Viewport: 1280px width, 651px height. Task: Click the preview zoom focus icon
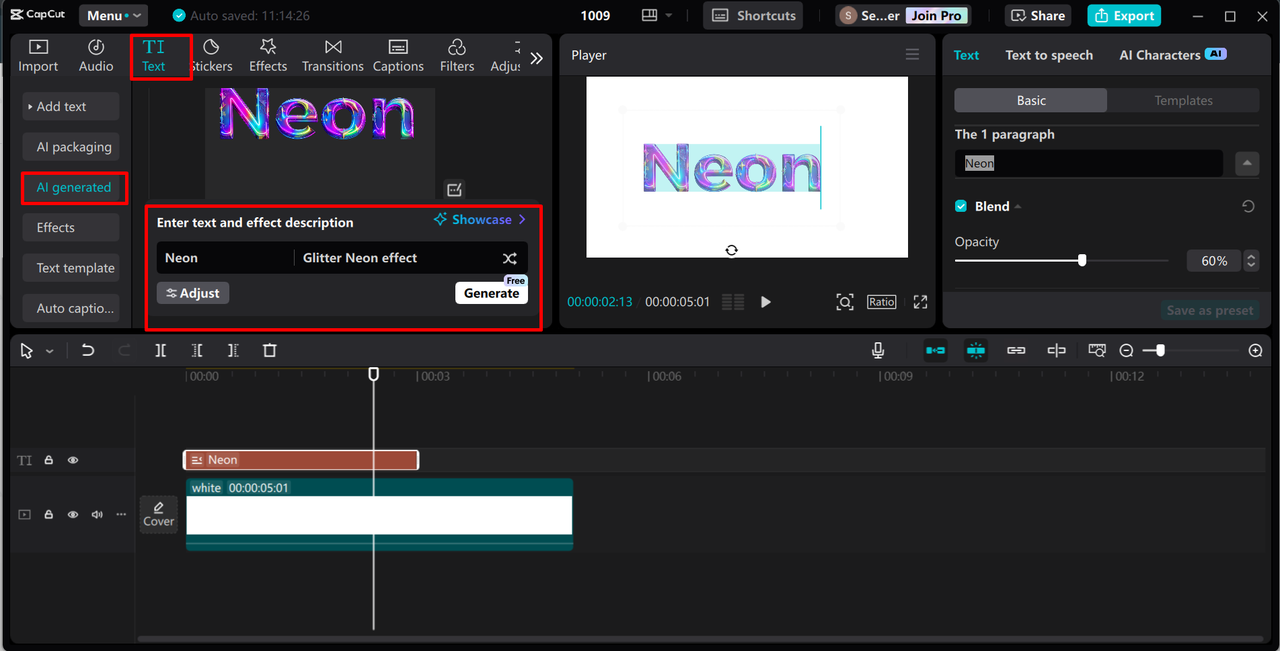[845, 302]
